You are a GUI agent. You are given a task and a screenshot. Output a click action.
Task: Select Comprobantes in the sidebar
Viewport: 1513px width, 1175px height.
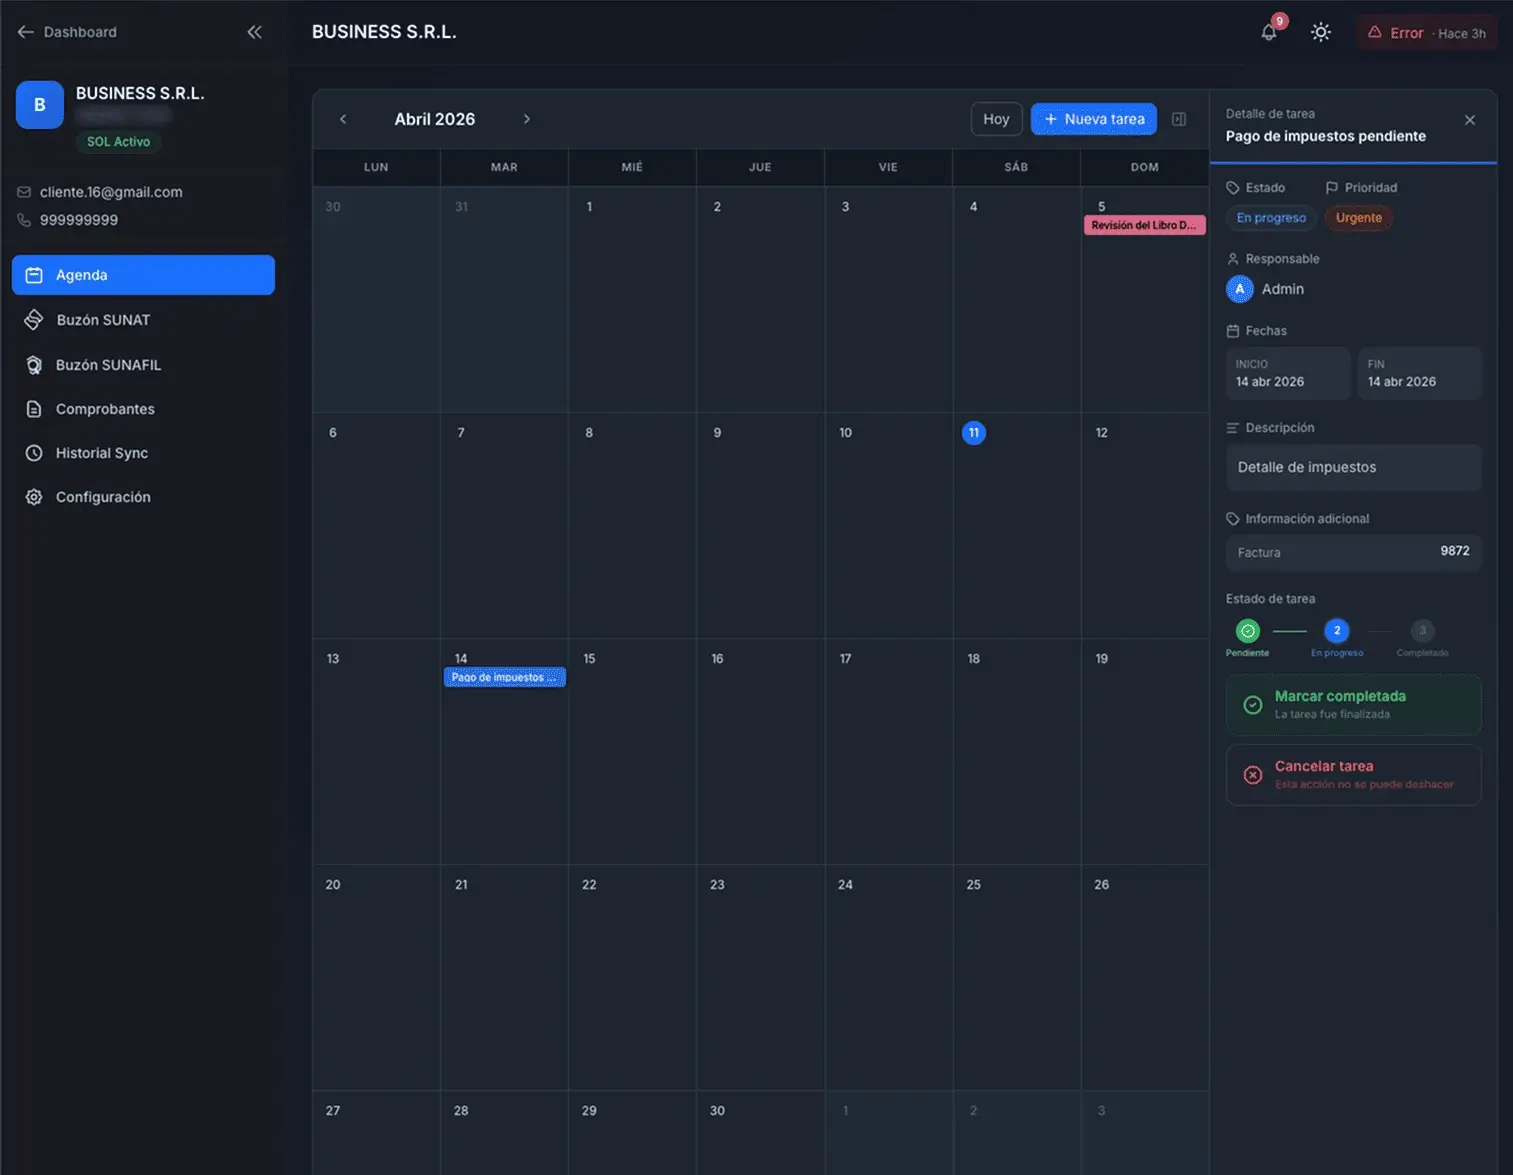(x=105, y=409)
